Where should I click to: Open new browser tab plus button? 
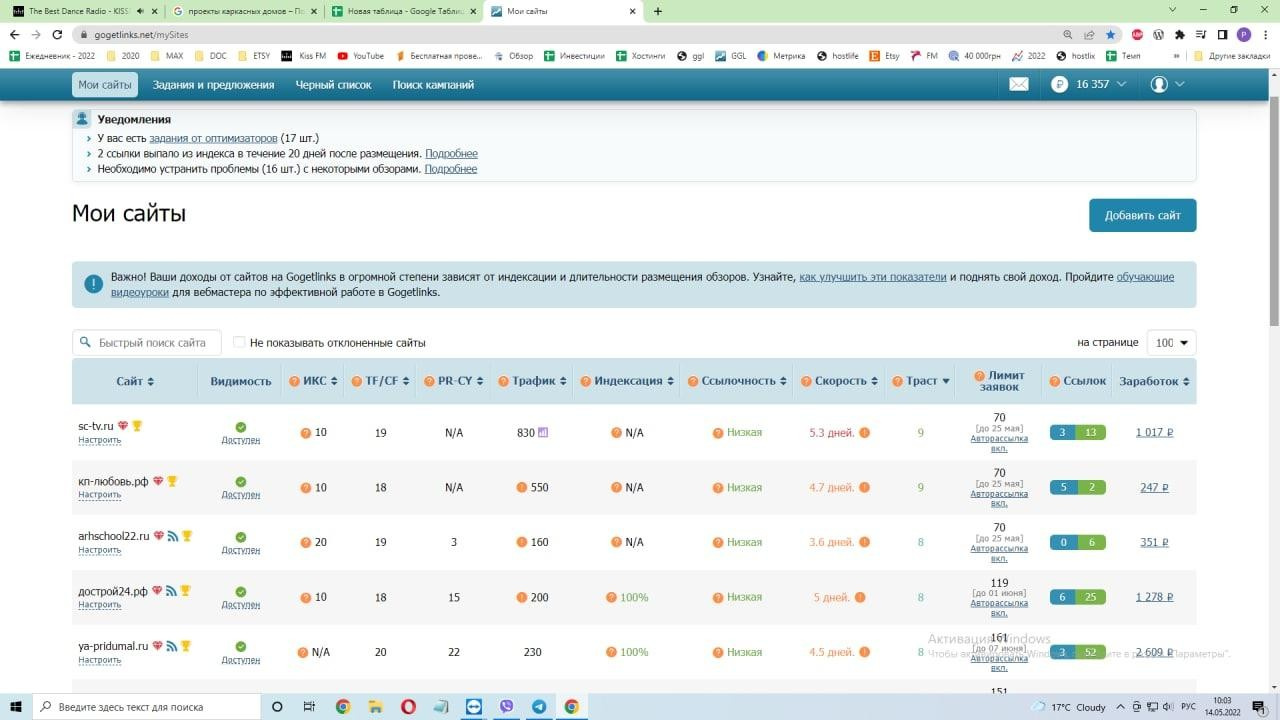(657, 11)
